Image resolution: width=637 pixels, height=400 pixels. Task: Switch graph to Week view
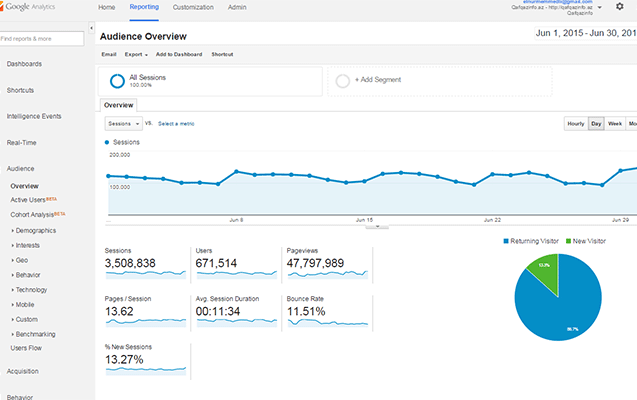615,123
